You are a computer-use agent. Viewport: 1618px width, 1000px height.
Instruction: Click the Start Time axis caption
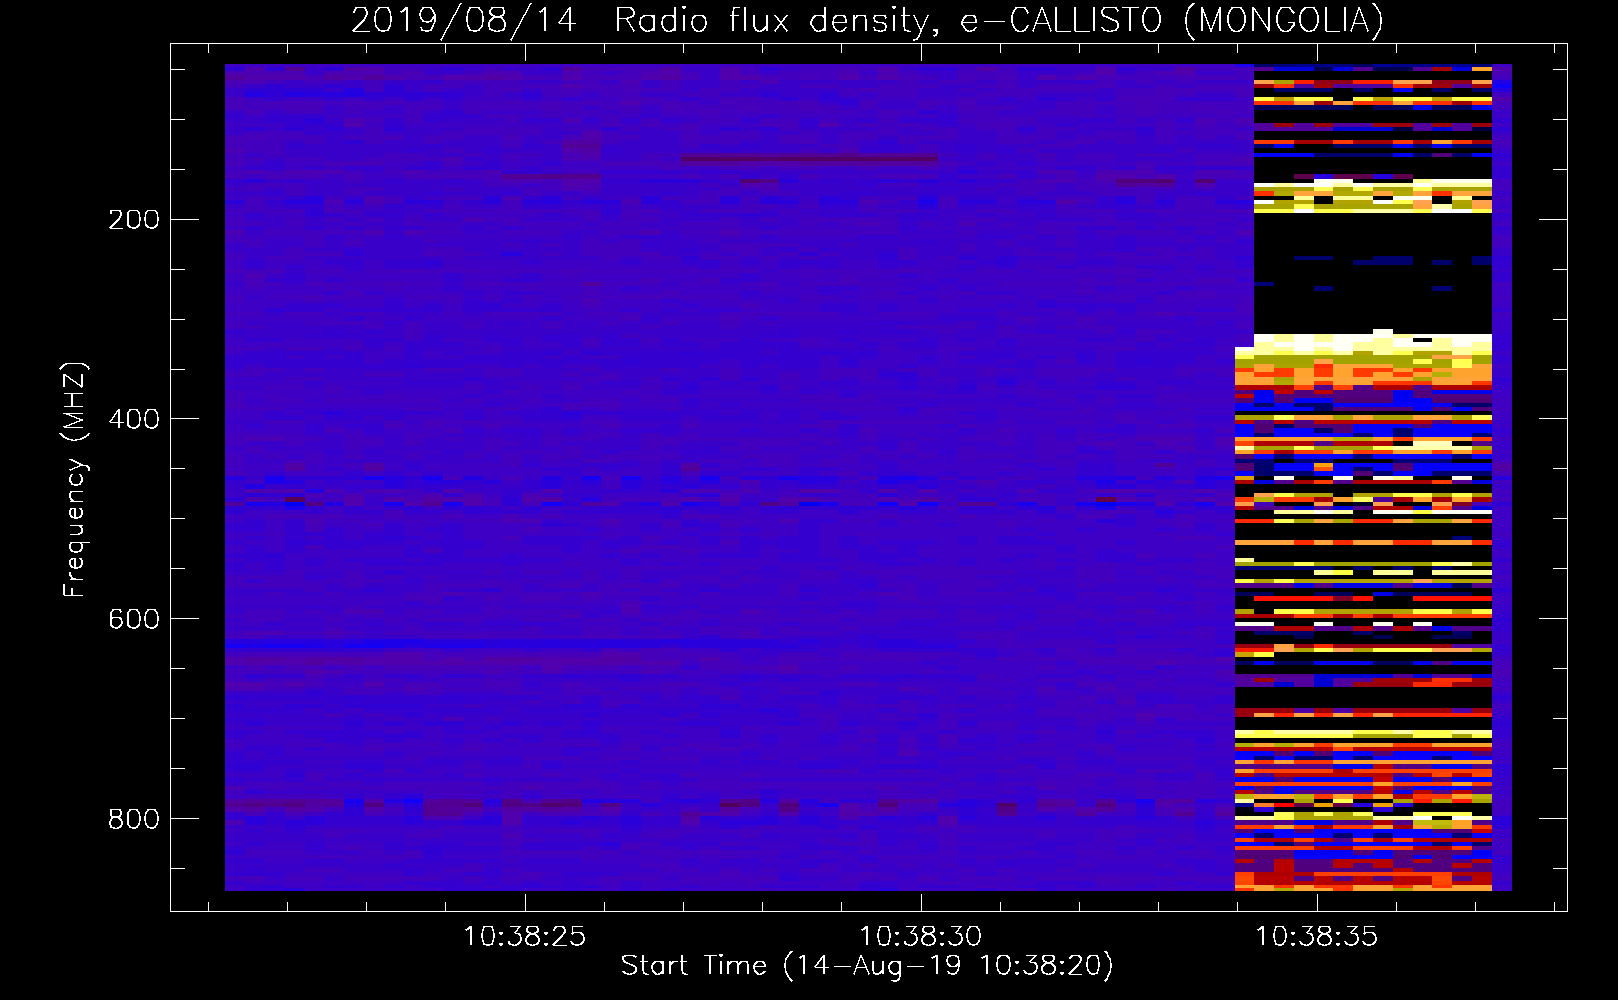(x=867, y=966)
